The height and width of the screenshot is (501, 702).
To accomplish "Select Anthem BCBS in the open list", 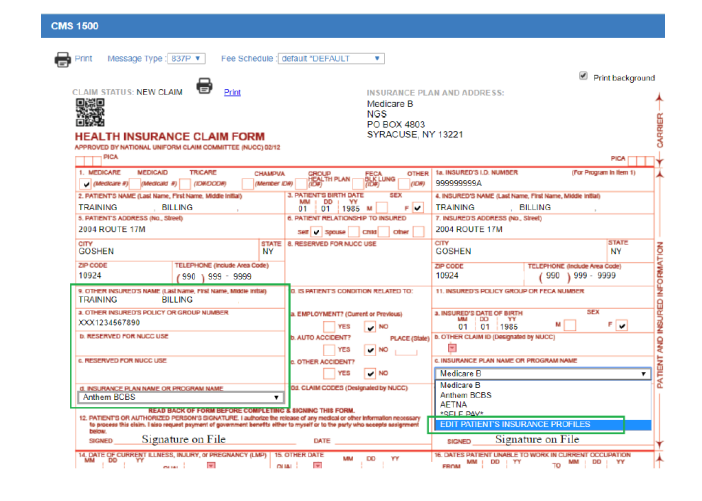I will [467, 394].
